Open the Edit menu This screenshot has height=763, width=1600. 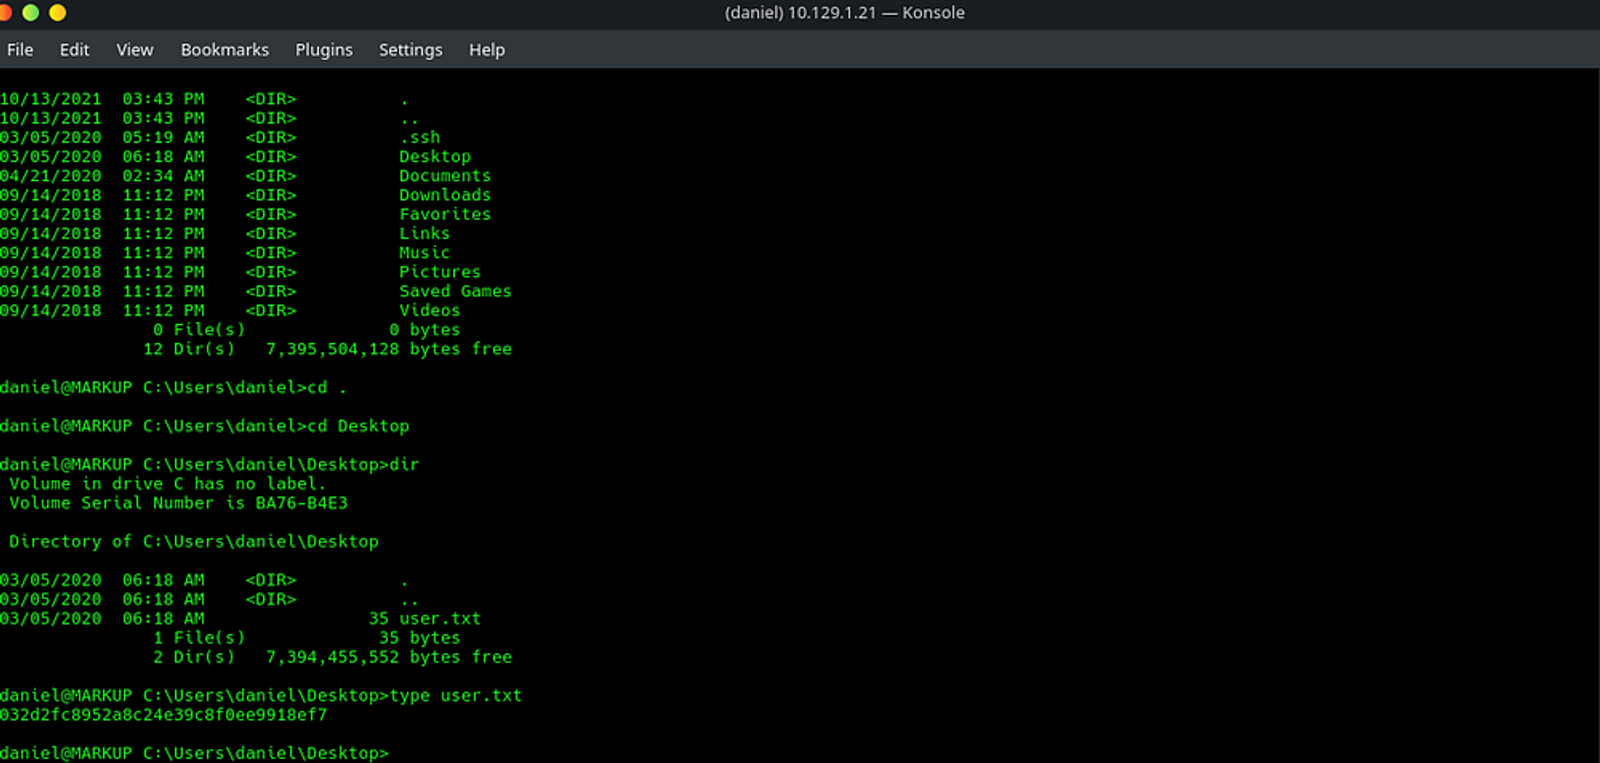tap(74, 50)
